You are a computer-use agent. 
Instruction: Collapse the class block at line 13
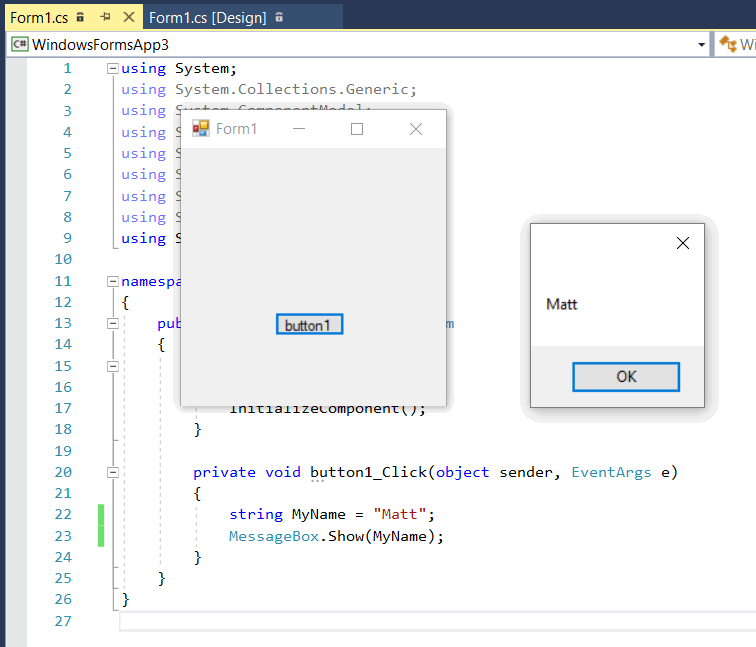click(x=112, y=324)
